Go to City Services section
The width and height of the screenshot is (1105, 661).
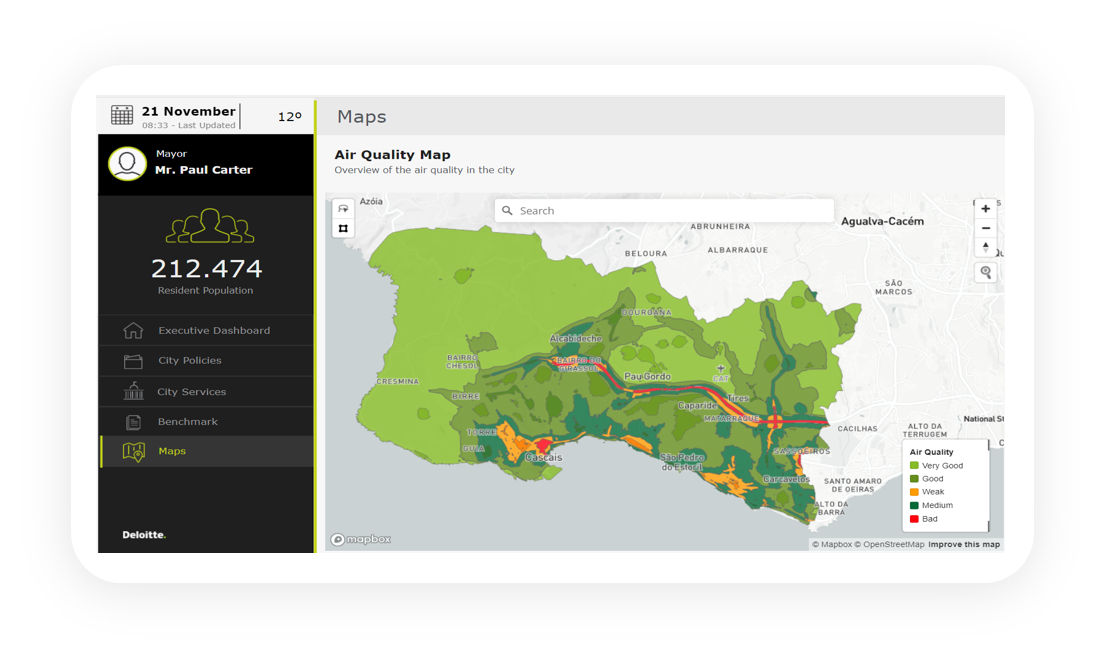191,392
